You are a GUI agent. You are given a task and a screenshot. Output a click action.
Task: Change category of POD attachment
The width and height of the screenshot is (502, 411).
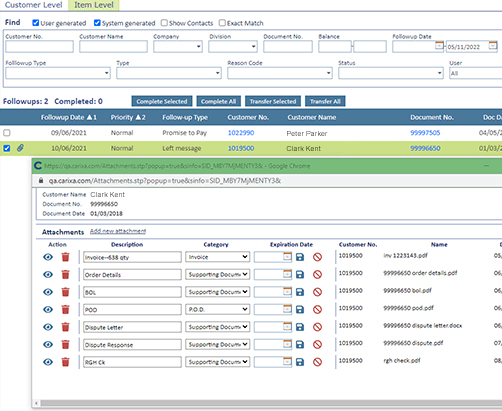[x=218, y=309]
